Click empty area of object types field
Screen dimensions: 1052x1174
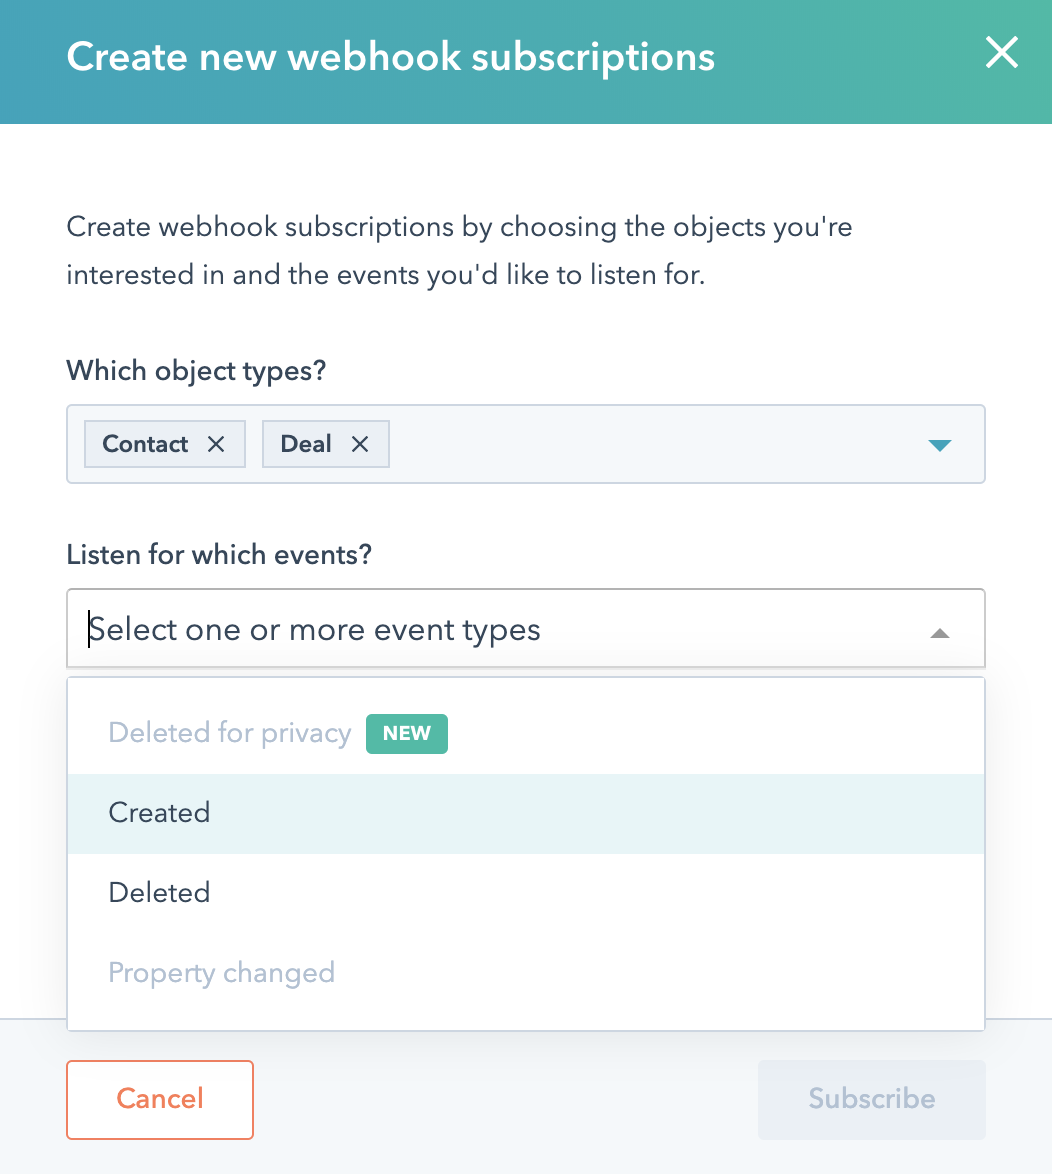650,445
